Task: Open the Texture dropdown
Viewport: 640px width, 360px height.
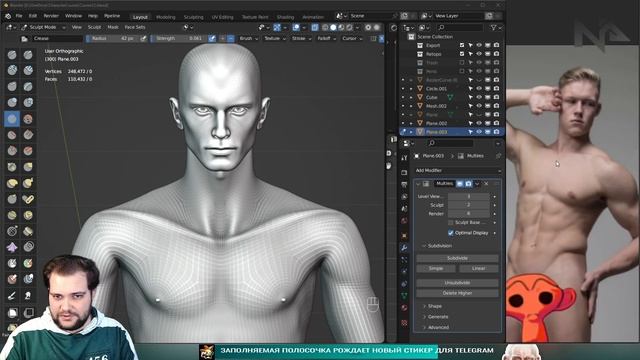Action: [x=275, y=38]
